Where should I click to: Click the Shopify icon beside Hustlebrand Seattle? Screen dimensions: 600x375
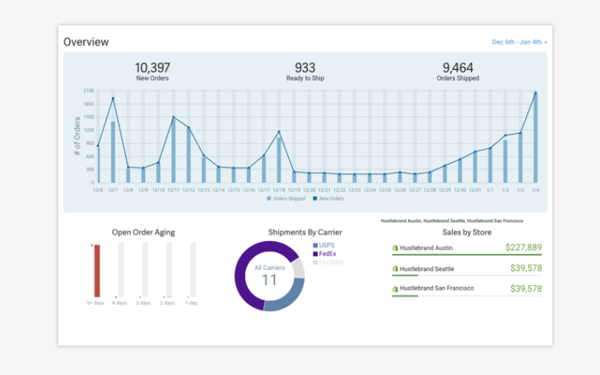click(x=395, y=269)
